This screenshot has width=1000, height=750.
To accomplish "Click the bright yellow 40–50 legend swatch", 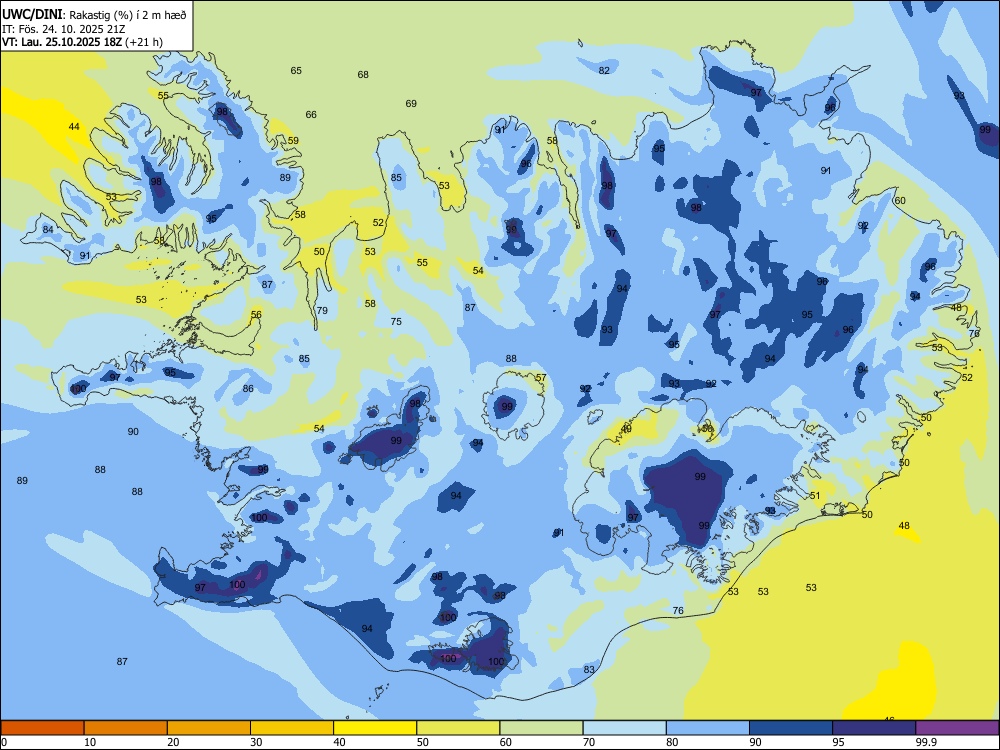I will 375,728.
